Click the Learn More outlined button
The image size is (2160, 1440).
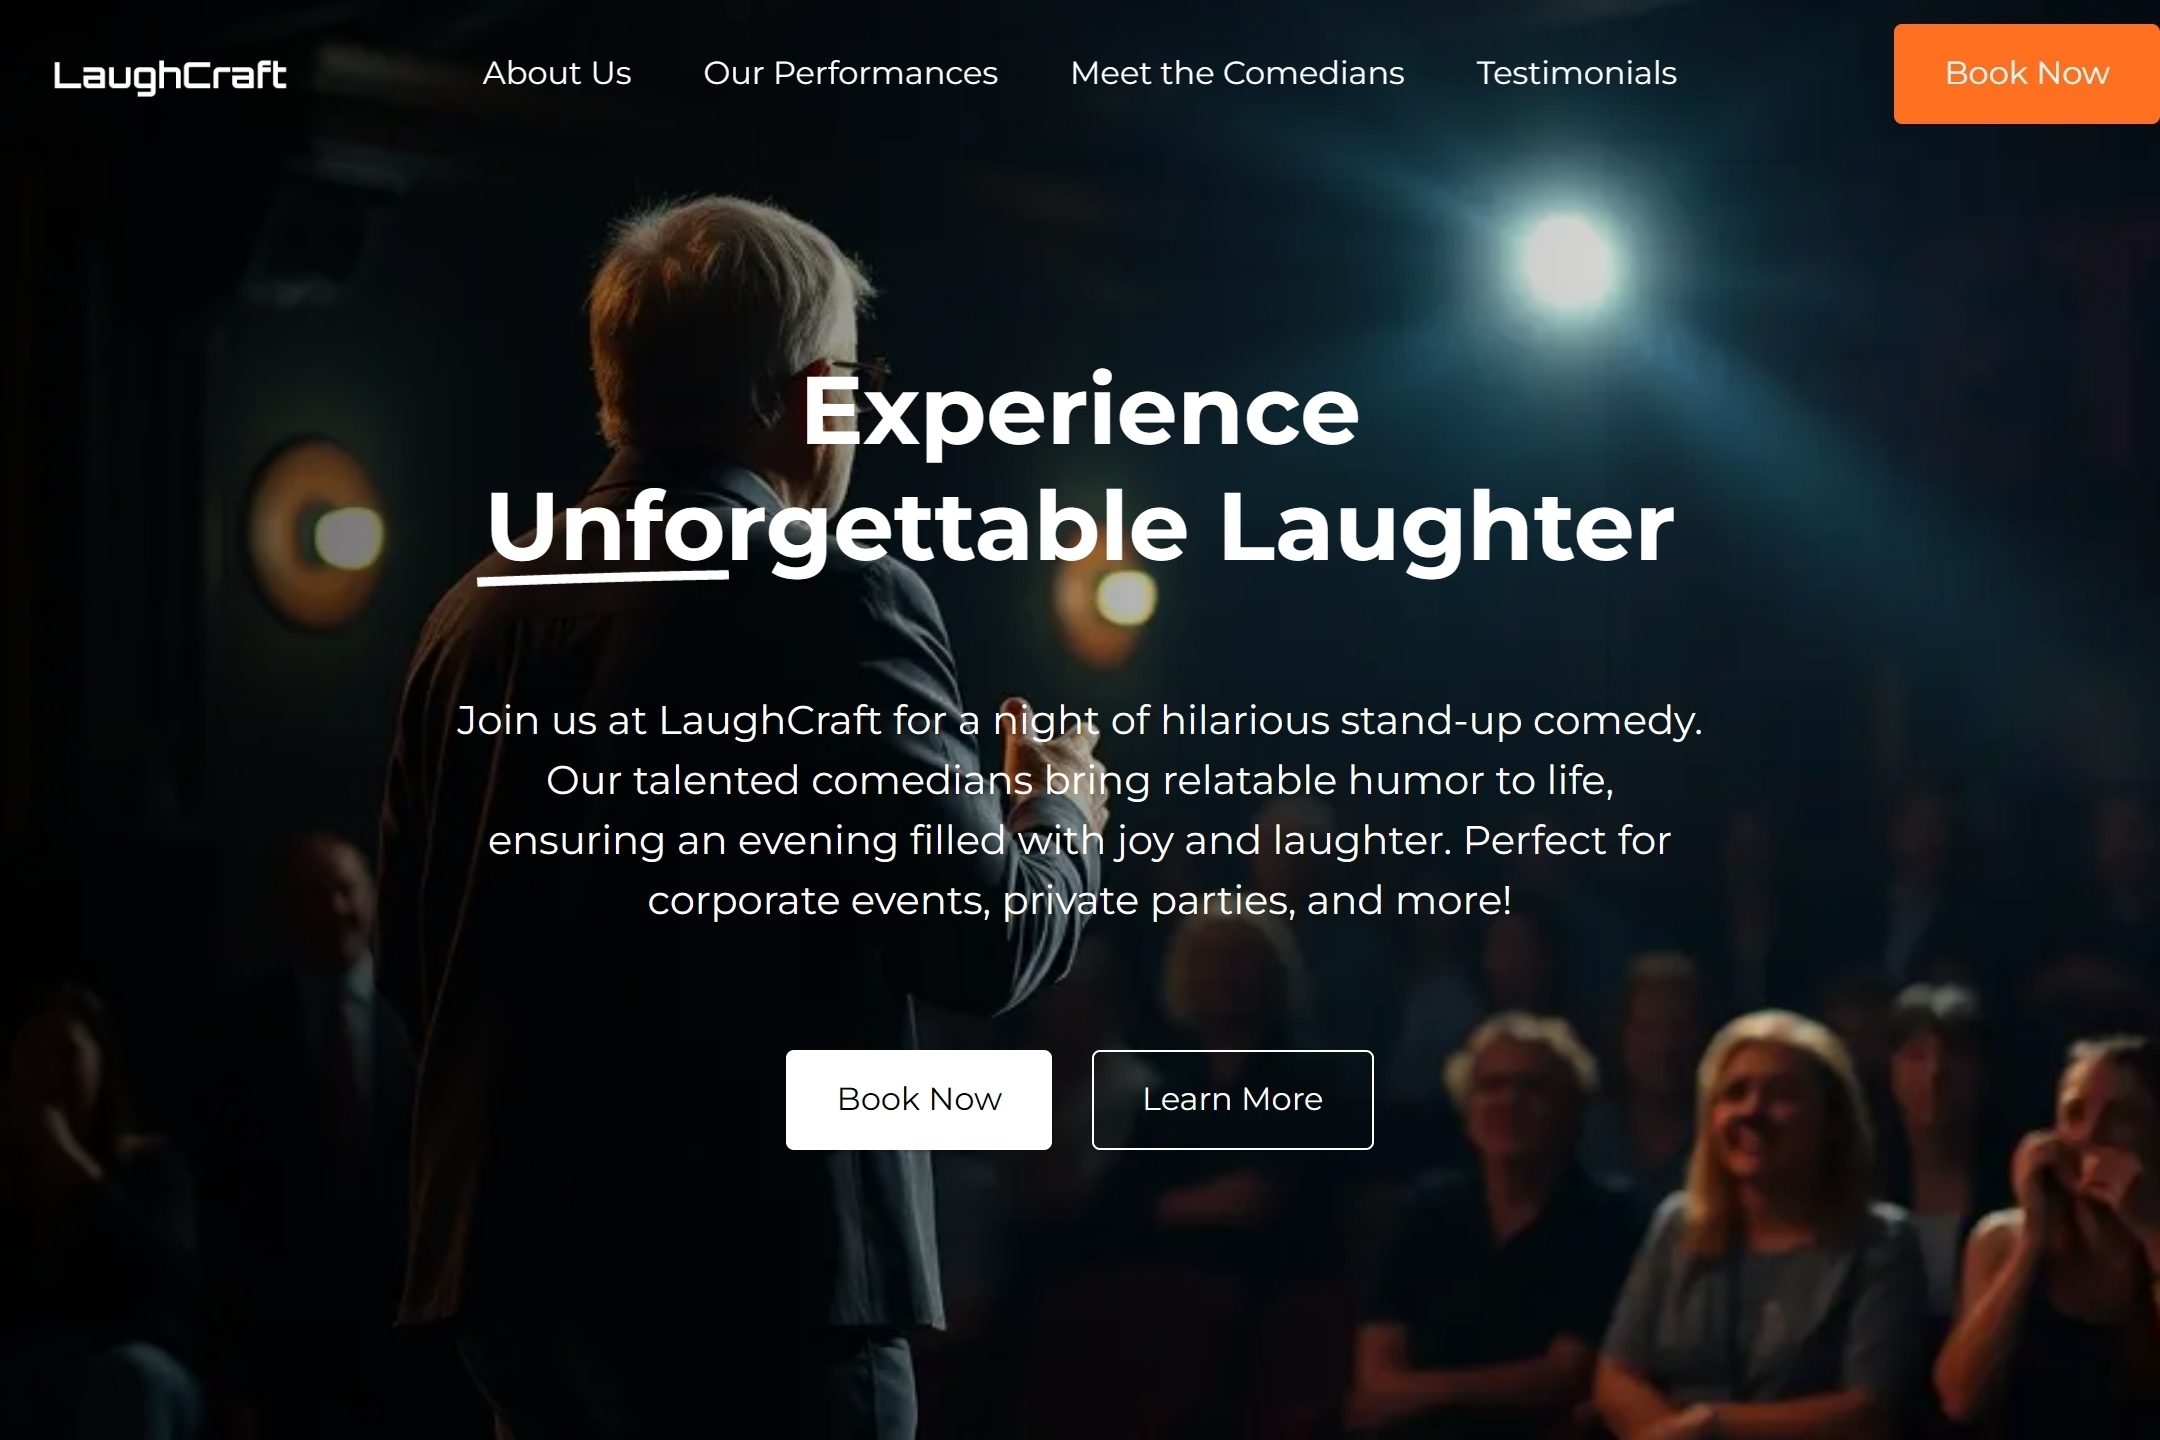point(1232,1099)
